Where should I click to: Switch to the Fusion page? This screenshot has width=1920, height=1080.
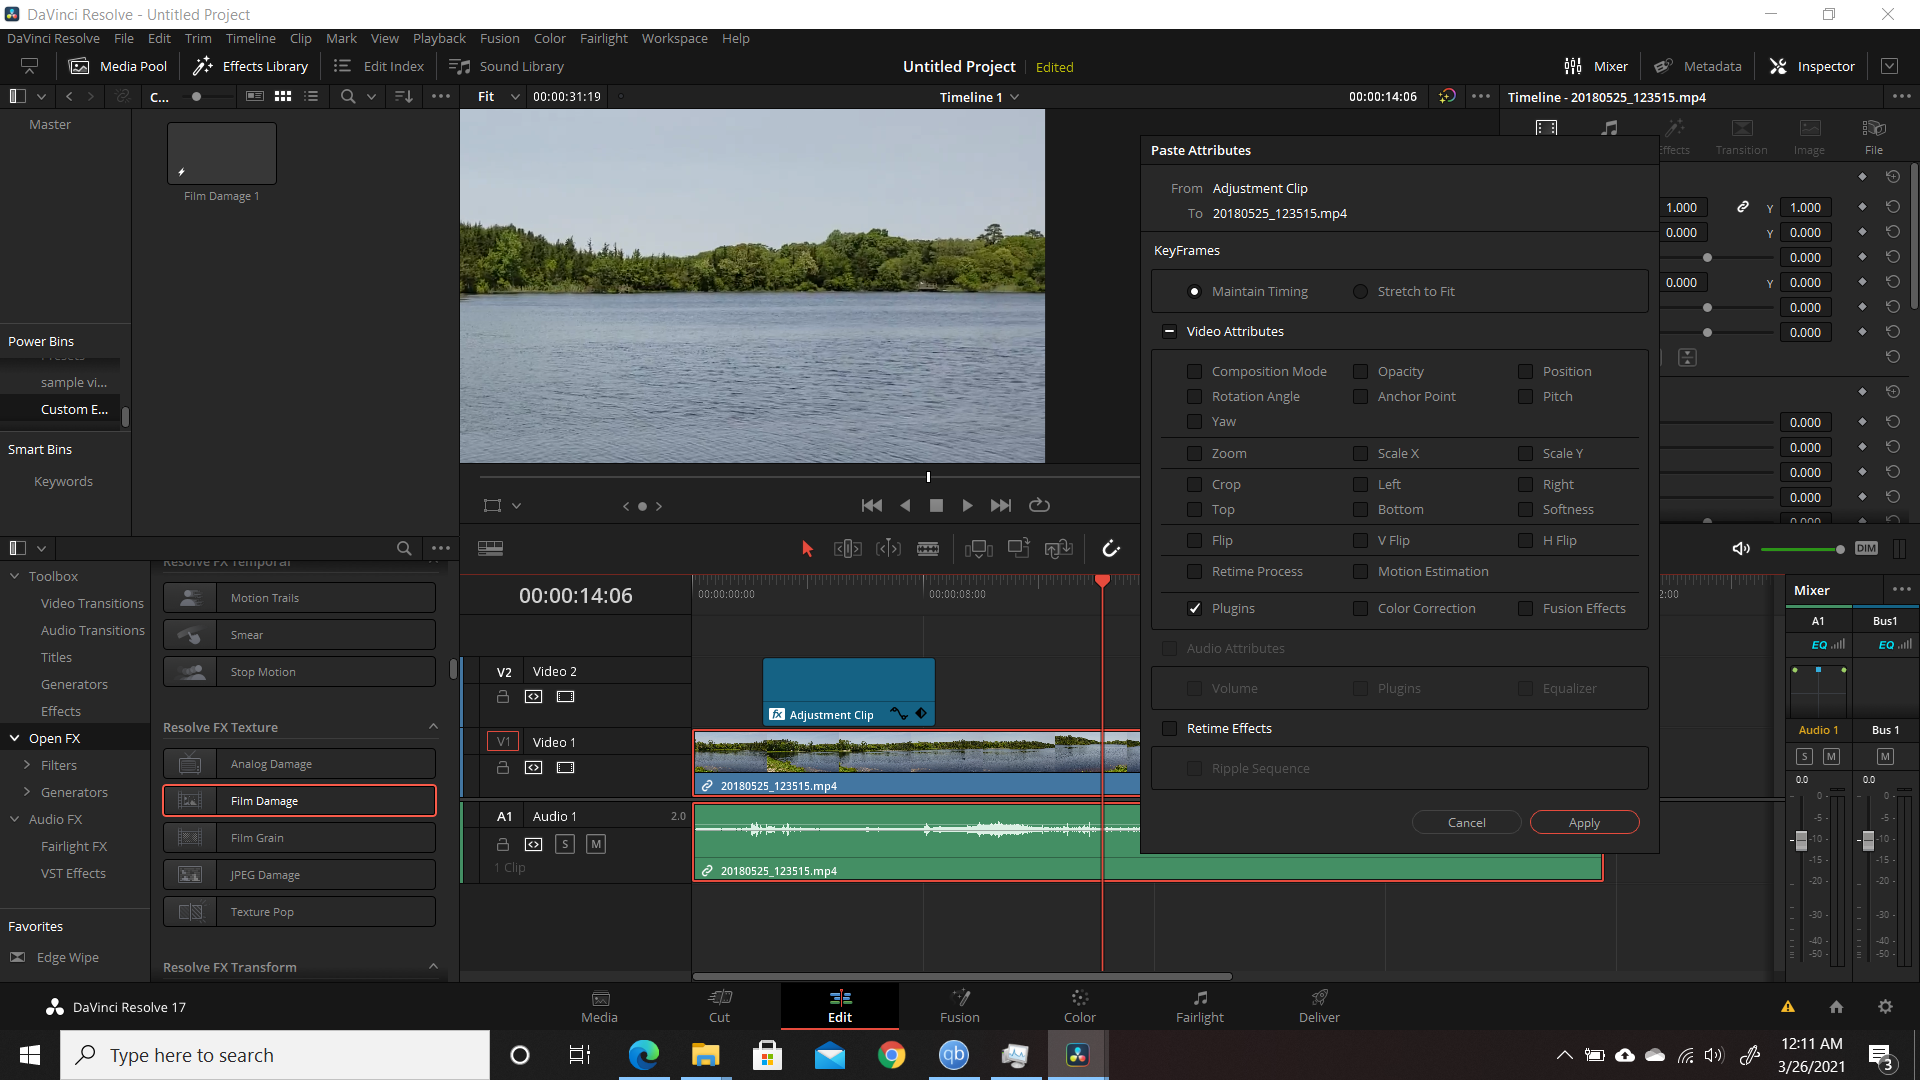click(959, 1006)
